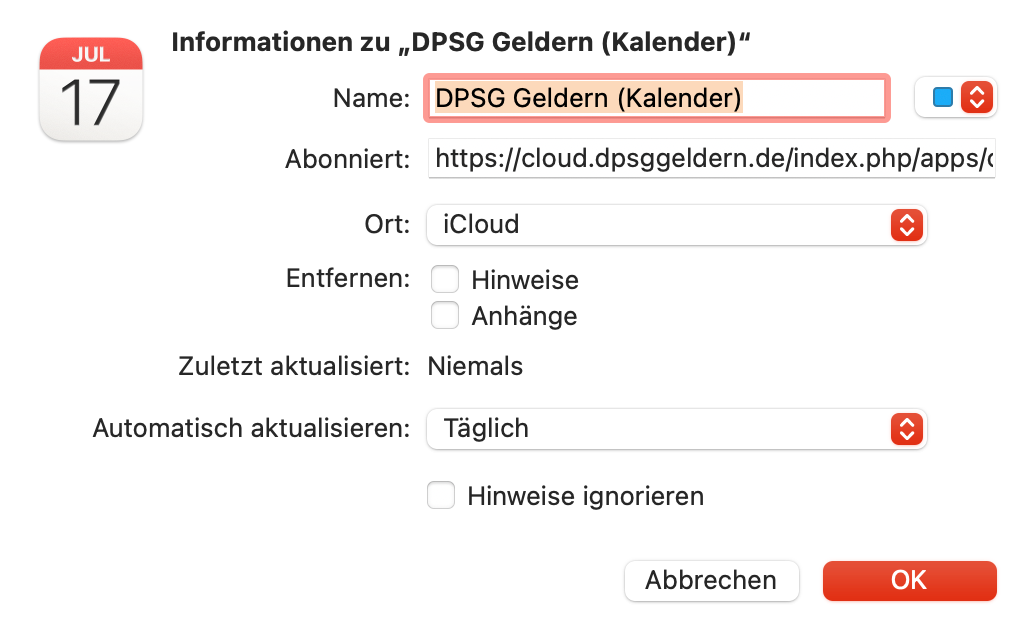Click the red chevron on the iCloud dropdown
Image resolution: width=1024 pixels, height=628 pixels.
(905, 225)
